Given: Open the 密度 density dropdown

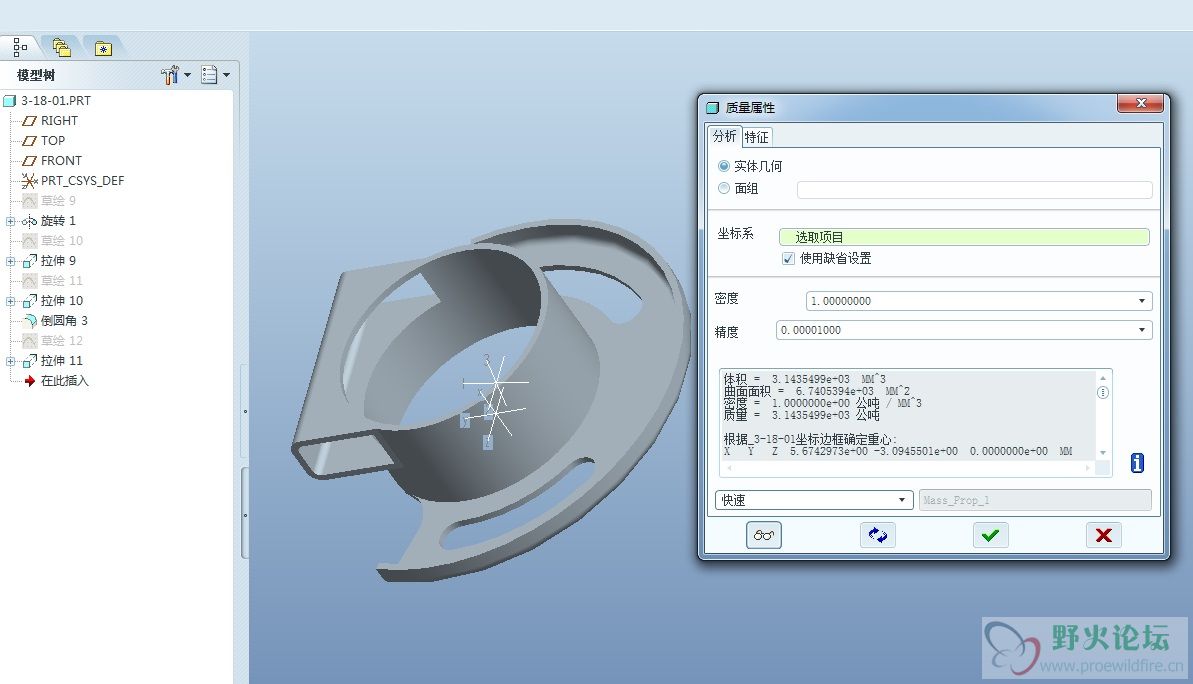Looking at the screenshot, I should [x=1141, y=301].
